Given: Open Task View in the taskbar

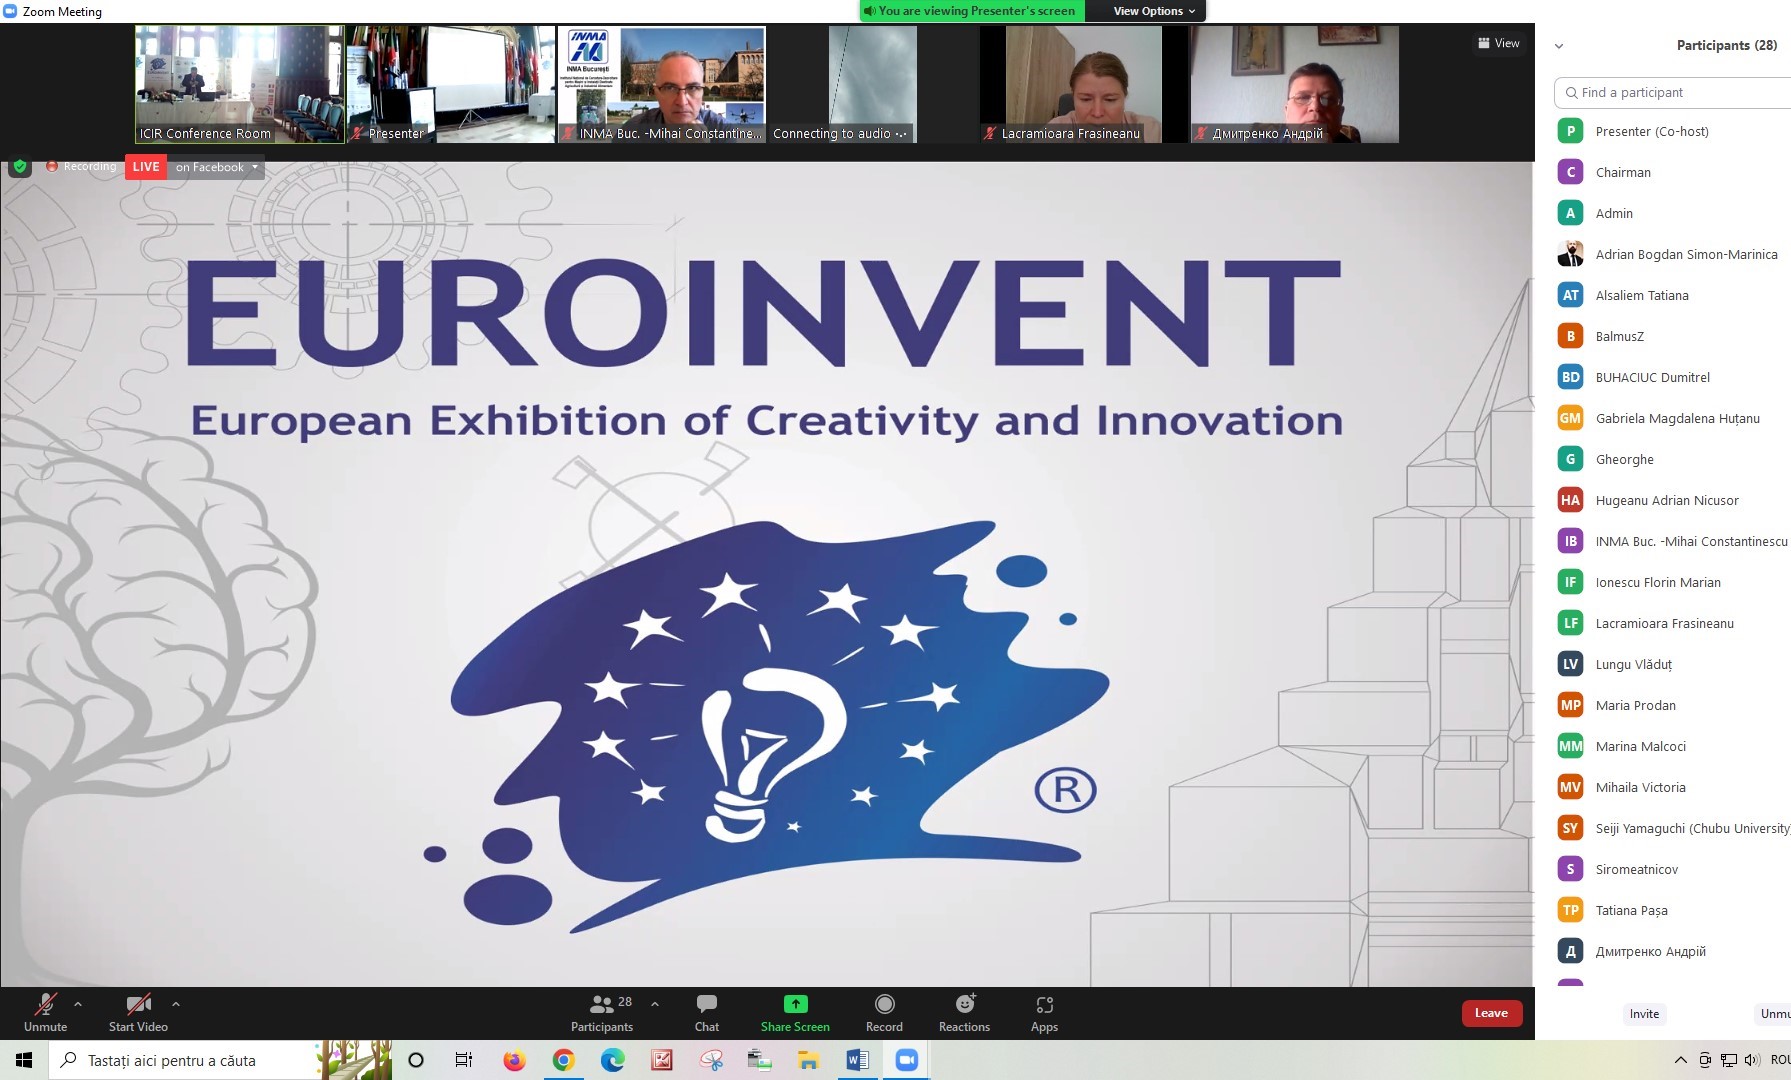Looking at the screenshot, I should point(464,1060).
